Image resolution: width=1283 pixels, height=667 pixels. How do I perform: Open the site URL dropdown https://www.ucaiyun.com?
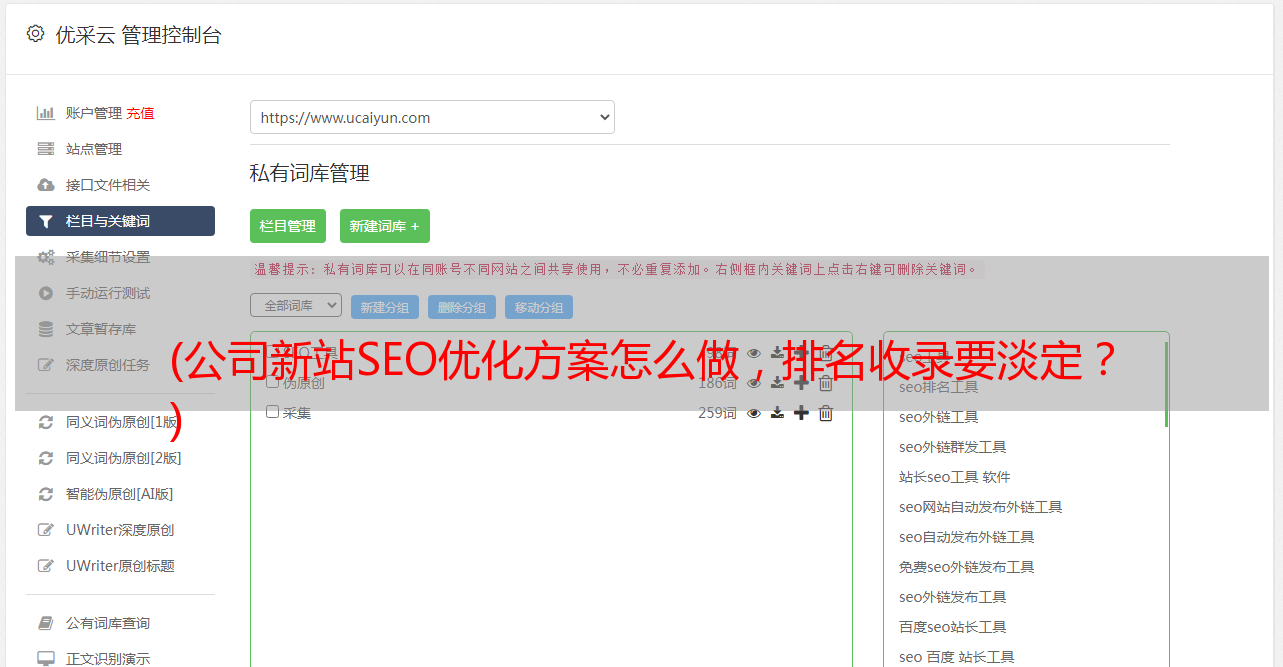(432, 117)
